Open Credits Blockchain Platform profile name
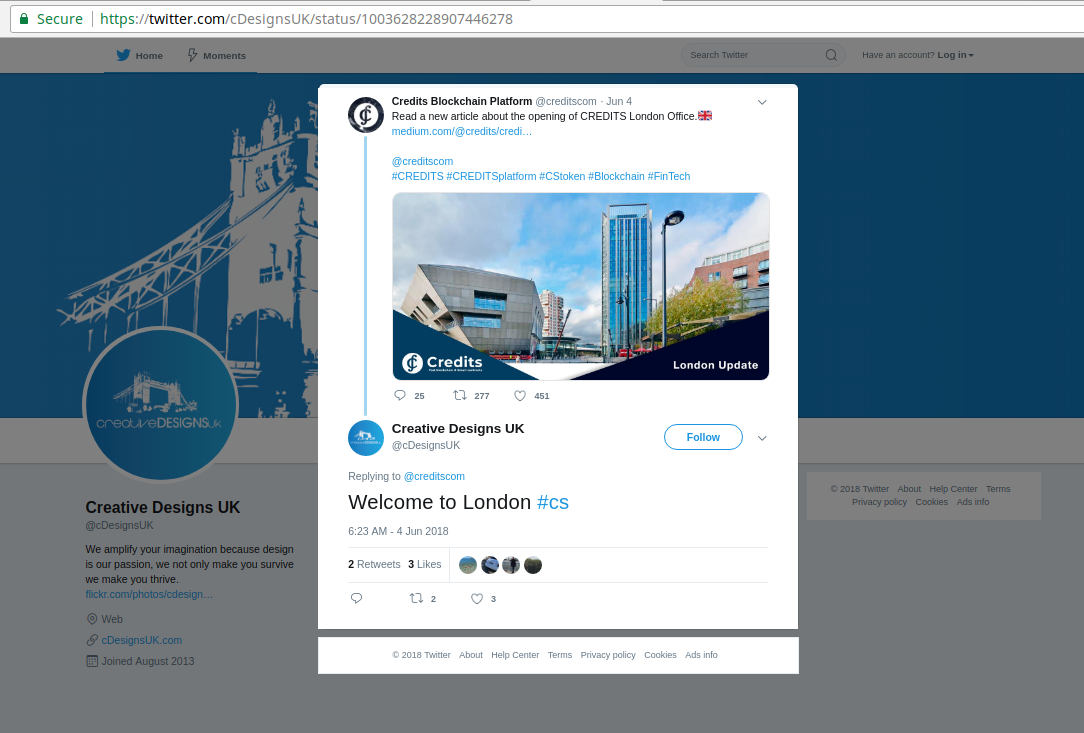 click(x=462, y=101)
